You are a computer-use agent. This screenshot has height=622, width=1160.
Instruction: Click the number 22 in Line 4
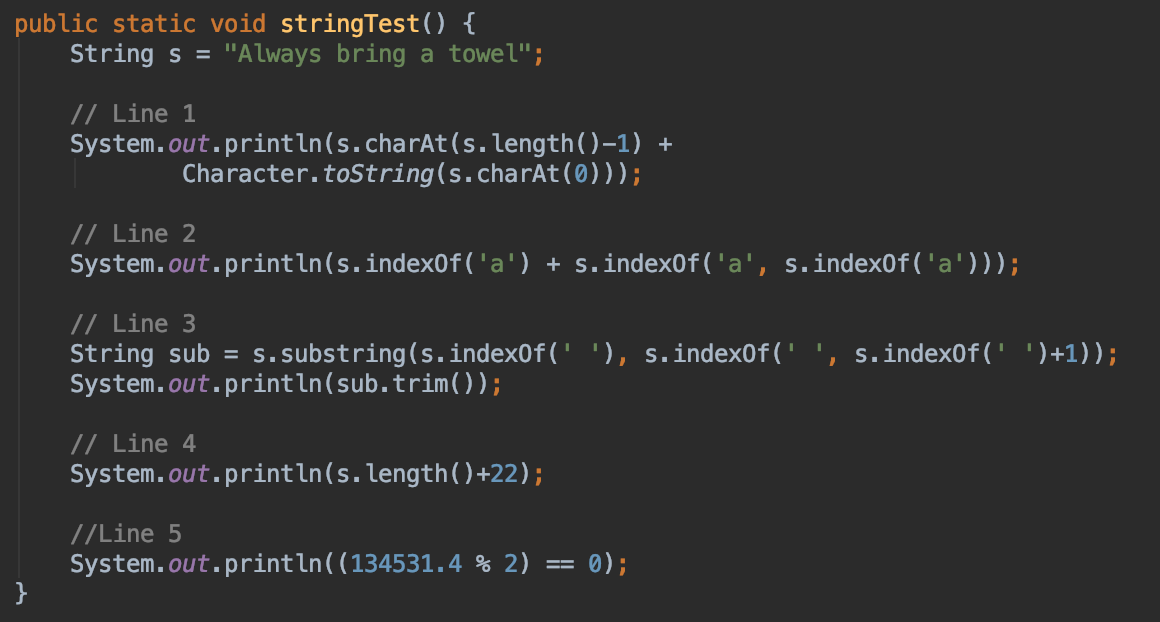click(x=504, y=474)
